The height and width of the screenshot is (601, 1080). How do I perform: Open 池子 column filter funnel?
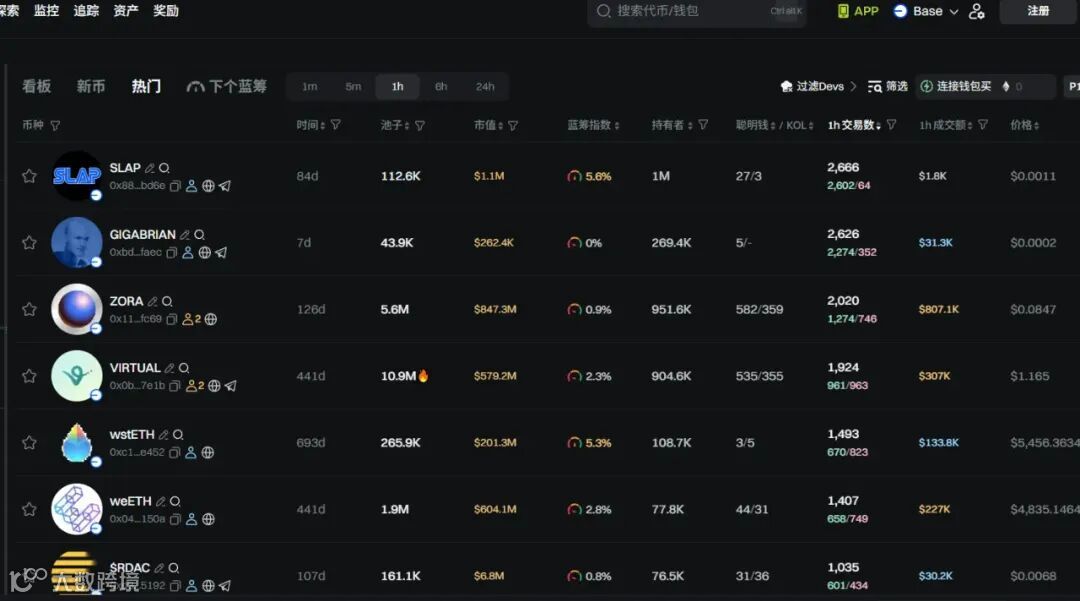click(419, 125)
